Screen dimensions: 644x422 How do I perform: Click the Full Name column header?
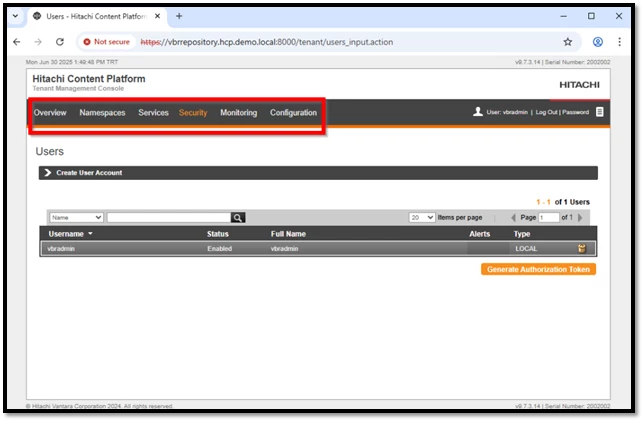tap(288, 234)
